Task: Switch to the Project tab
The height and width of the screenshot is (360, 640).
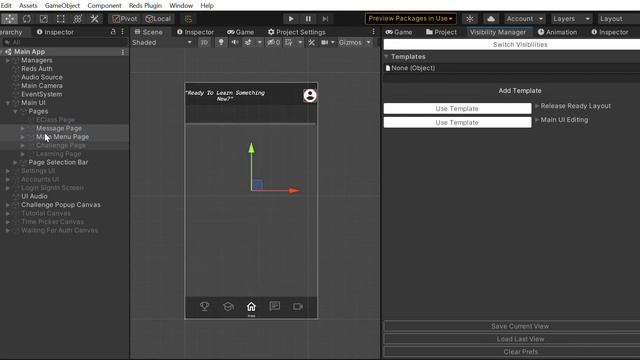Action: coord(441,32)
